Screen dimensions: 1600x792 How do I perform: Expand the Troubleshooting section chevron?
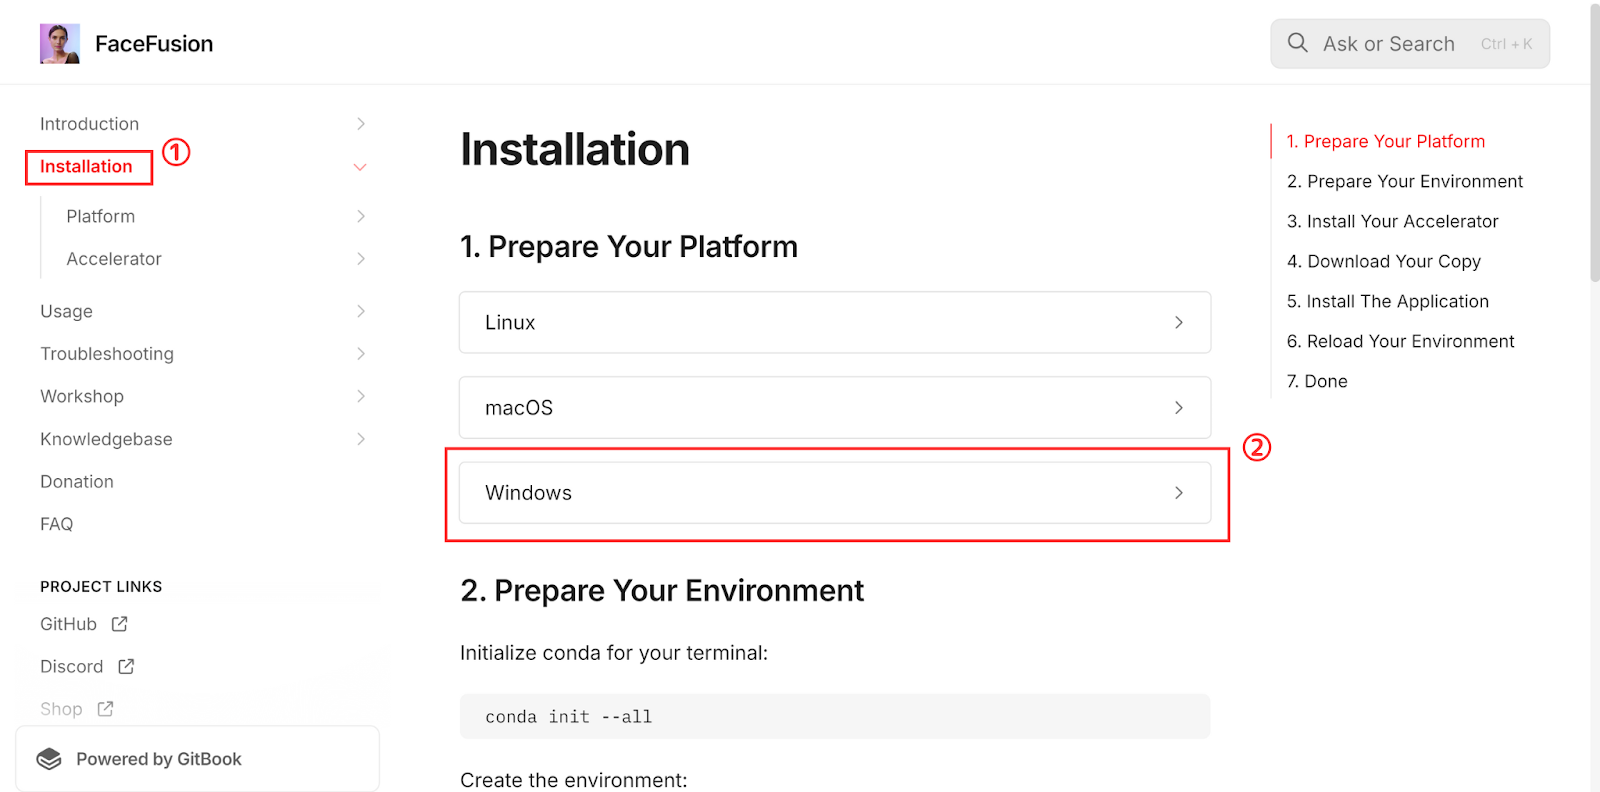coord(360,354)
